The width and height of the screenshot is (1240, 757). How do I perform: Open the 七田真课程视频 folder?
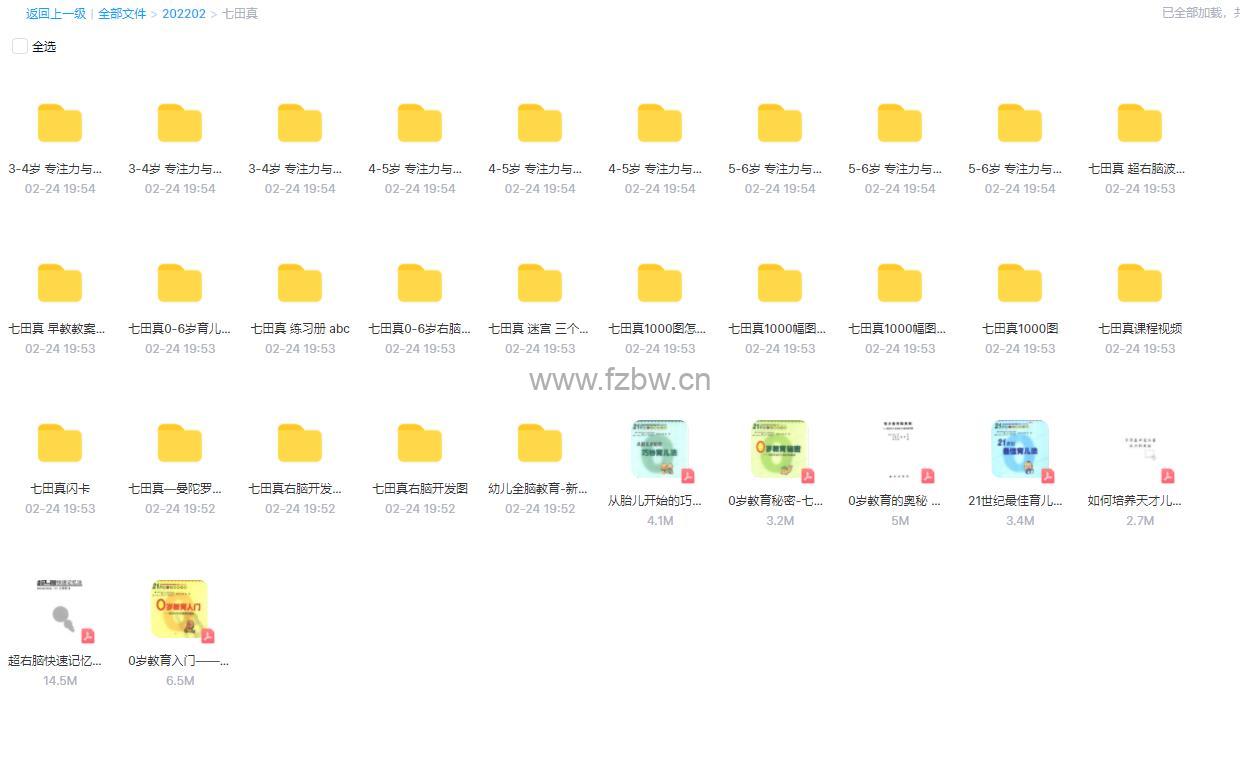(1139, 284)
